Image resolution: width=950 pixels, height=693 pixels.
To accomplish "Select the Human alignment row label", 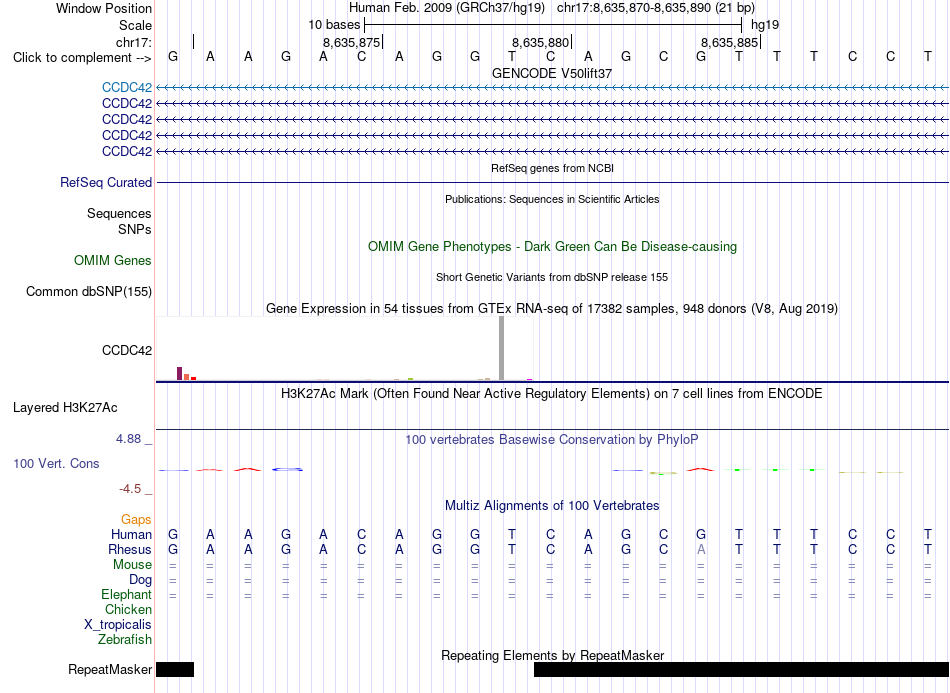I will (131, 534).
